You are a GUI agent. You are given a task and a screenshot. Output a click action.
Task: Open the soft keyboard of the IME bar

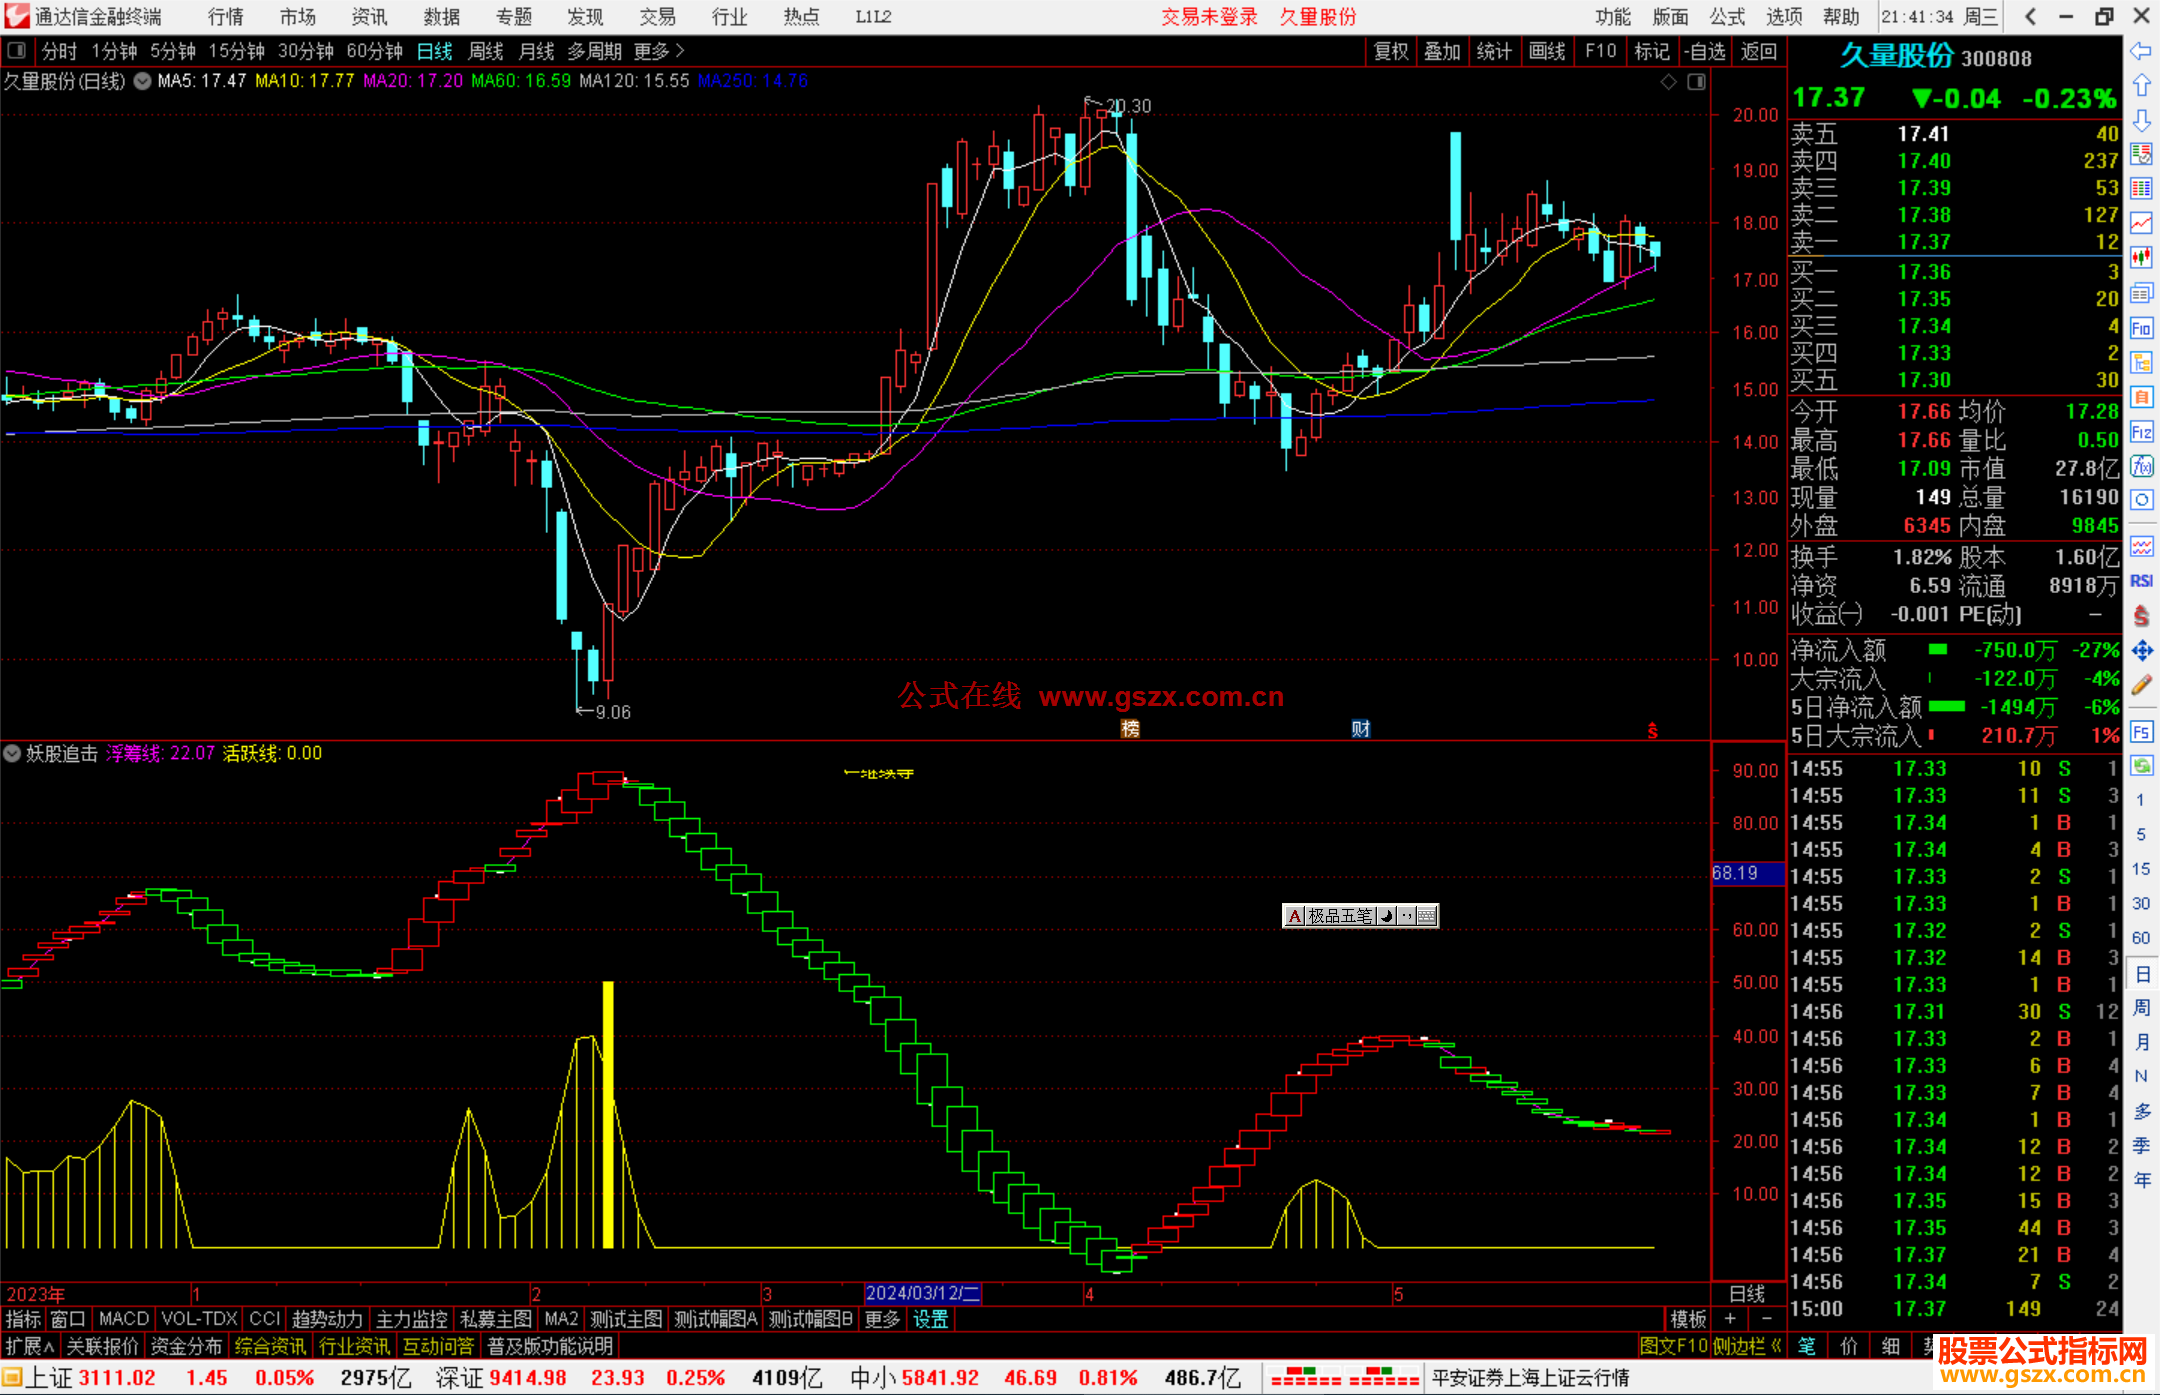pyautogui.click(x=1427, y=916)
